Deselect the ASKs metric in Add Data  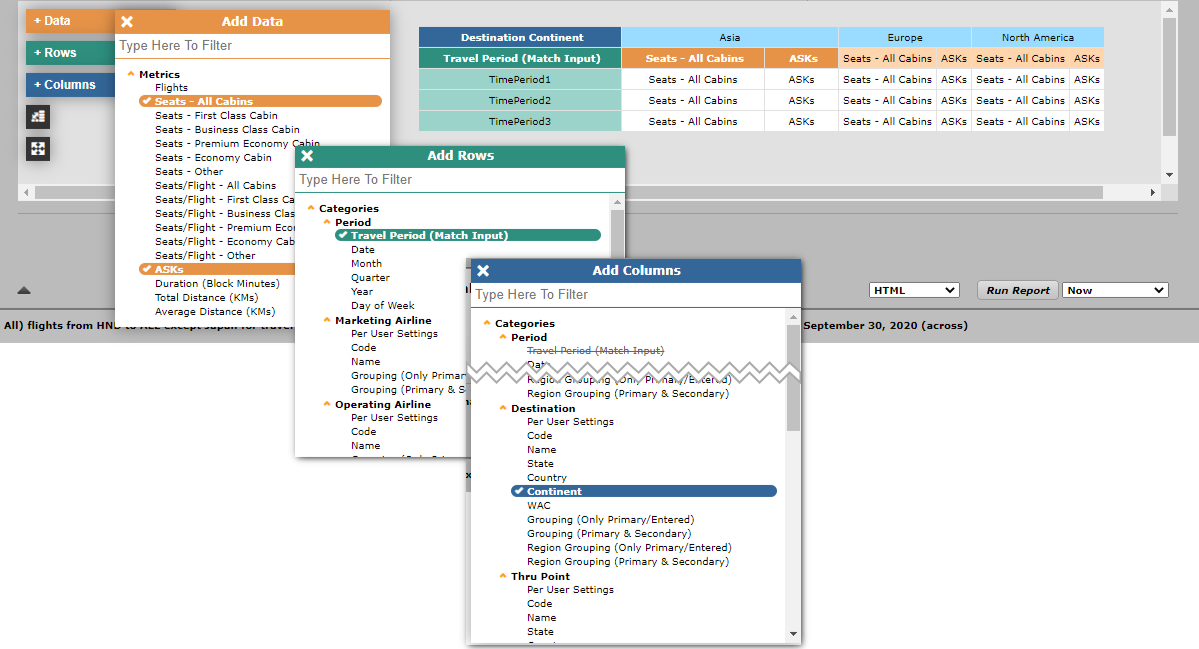(x=218, y=269)
